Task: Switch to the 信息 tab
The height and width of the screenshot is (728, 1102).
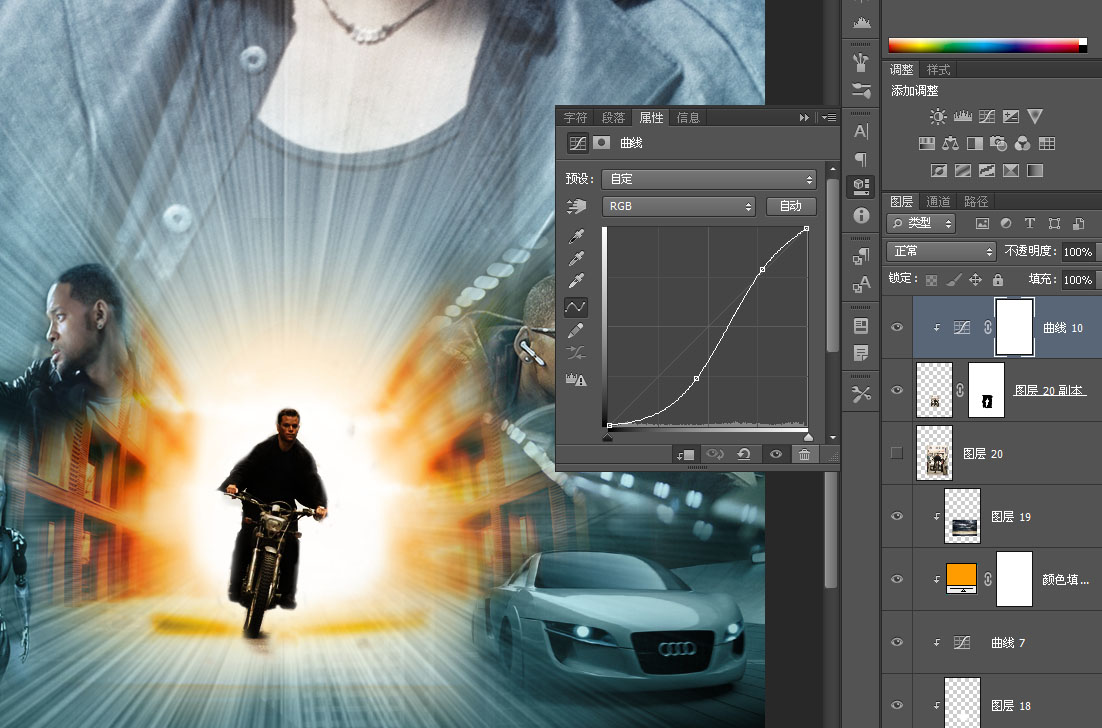Action: point(688,117)
